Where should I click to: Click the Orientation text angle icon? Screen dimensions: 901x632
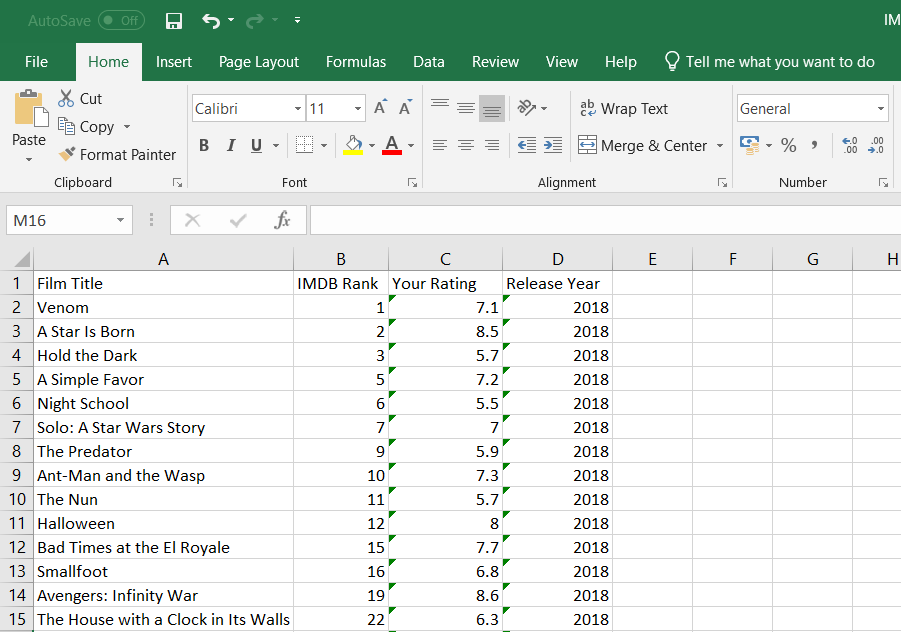(527, 107)
